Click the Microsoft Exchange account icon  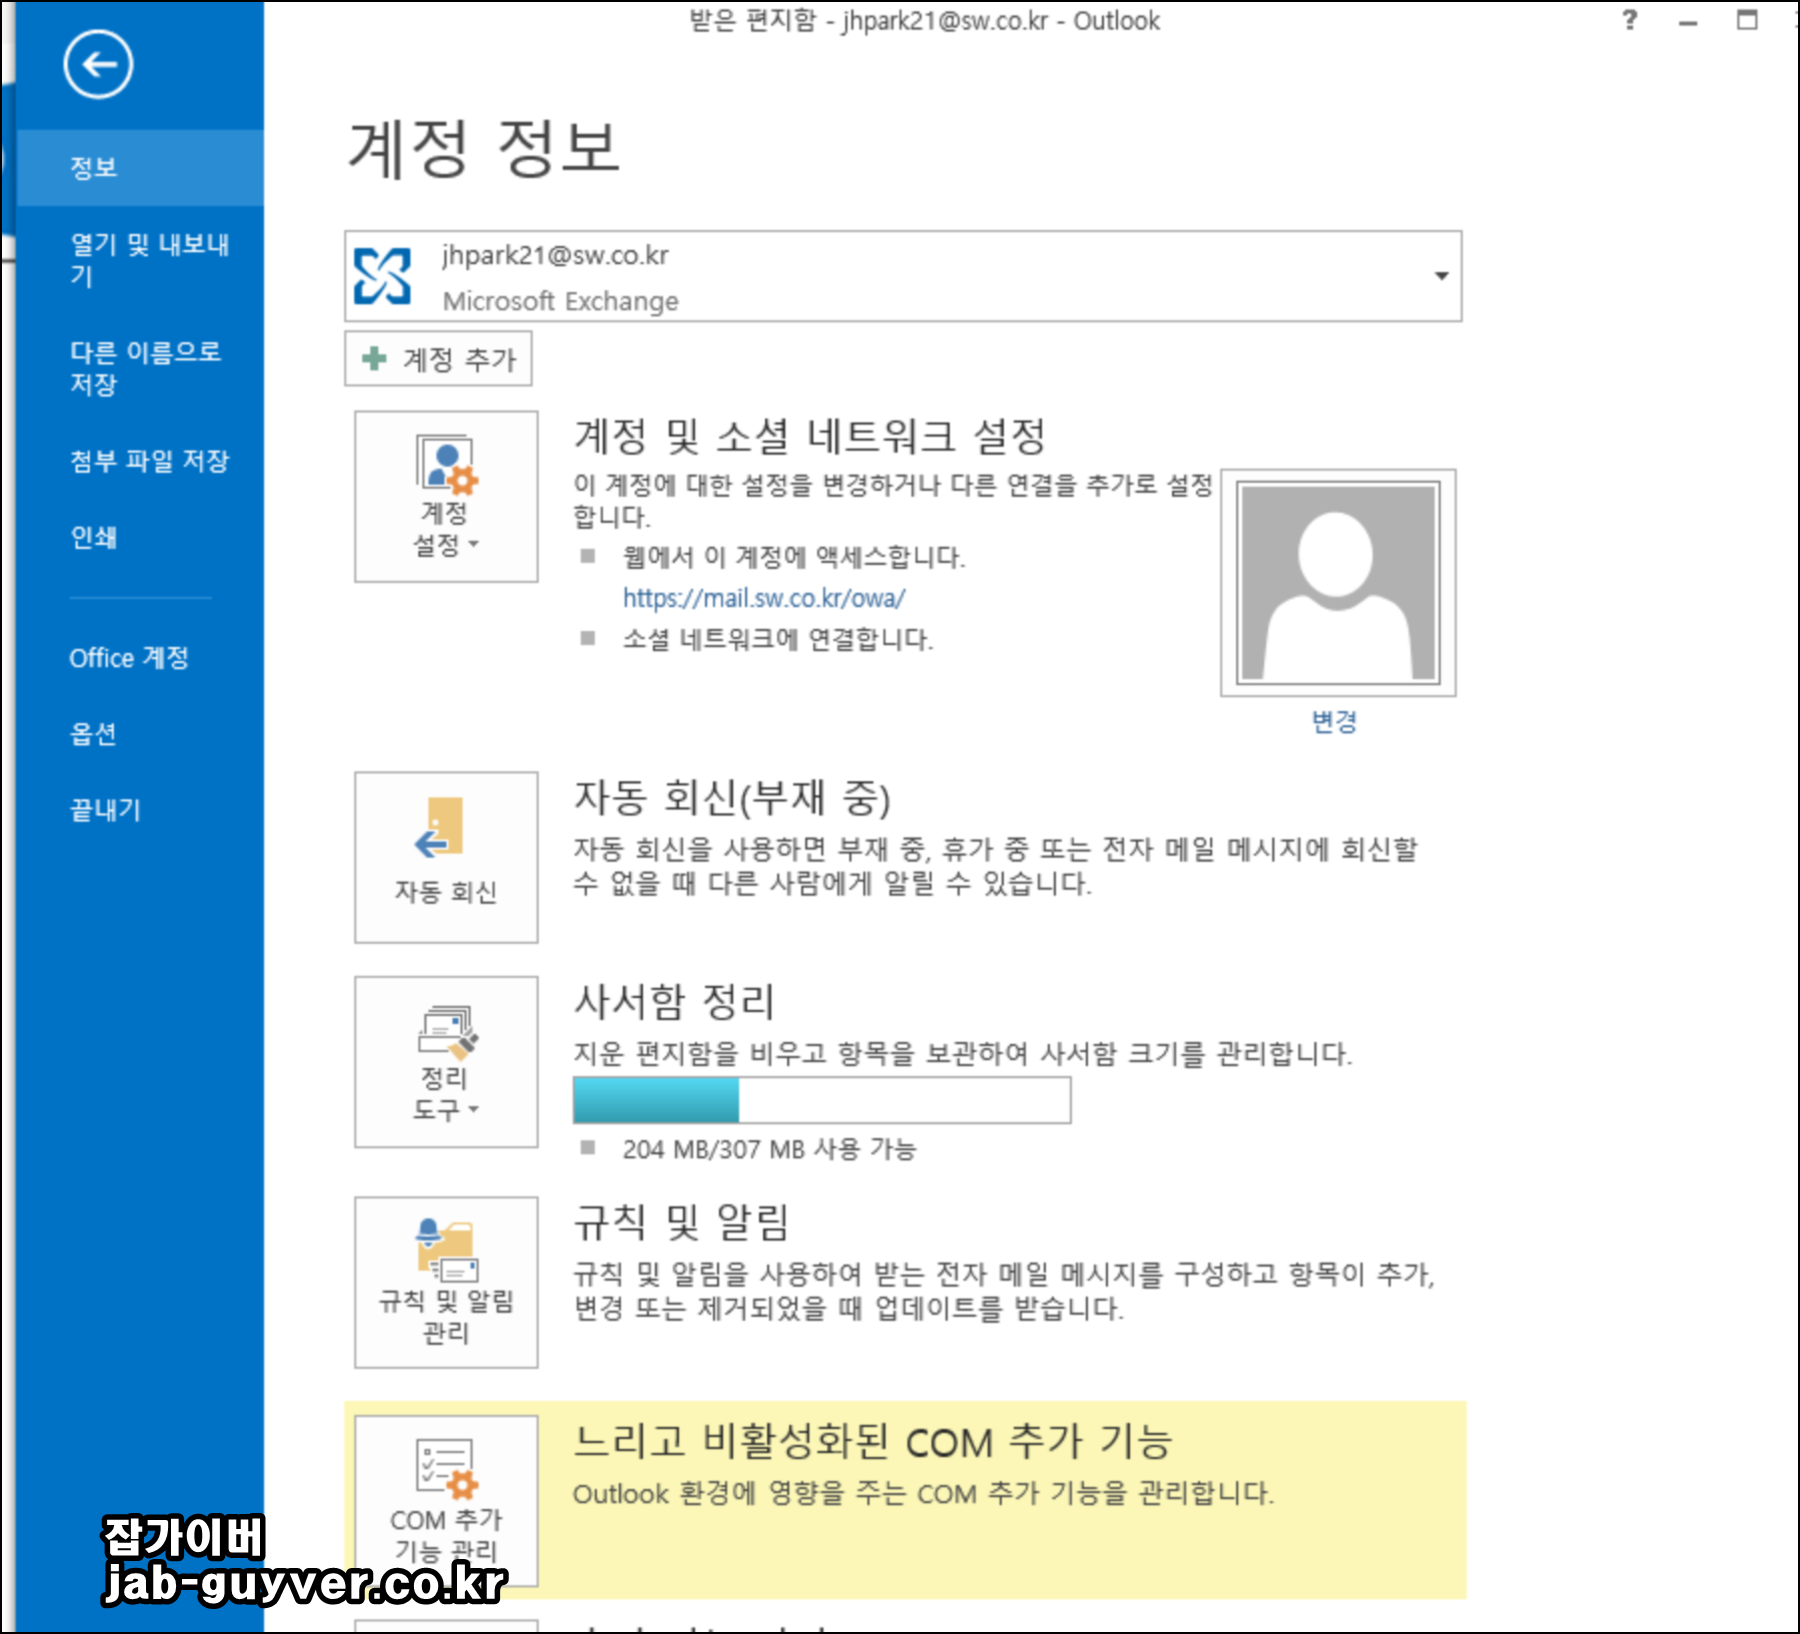pos(382,276)
